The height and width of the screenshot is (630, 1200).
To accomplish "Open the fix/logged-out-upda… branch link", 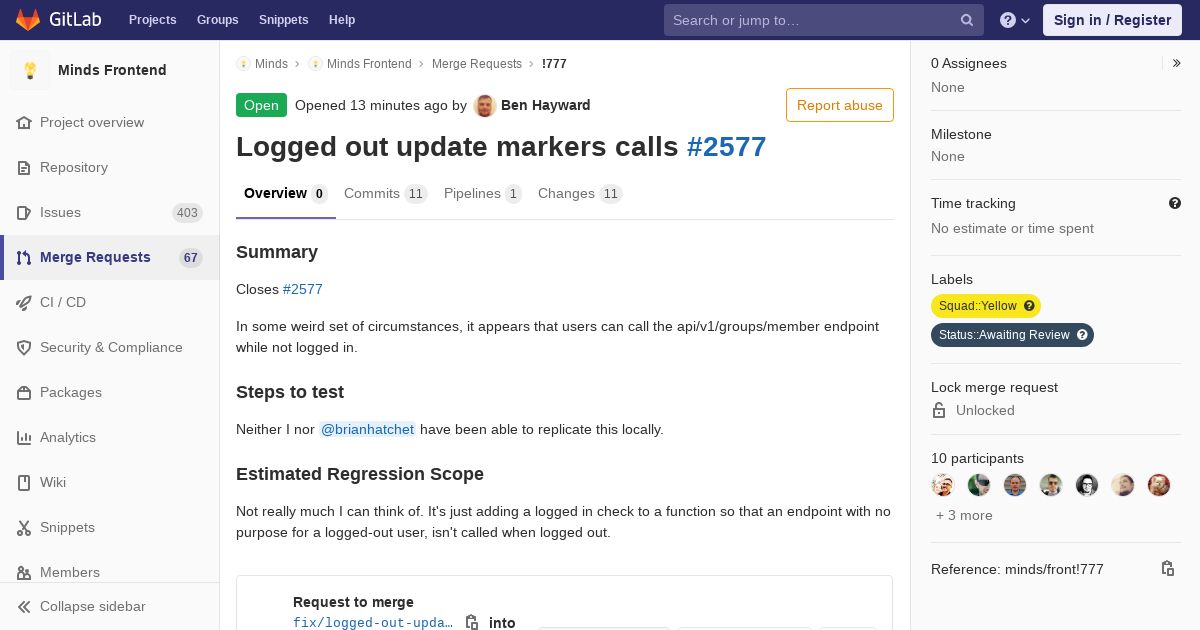I will coord(373,623).
